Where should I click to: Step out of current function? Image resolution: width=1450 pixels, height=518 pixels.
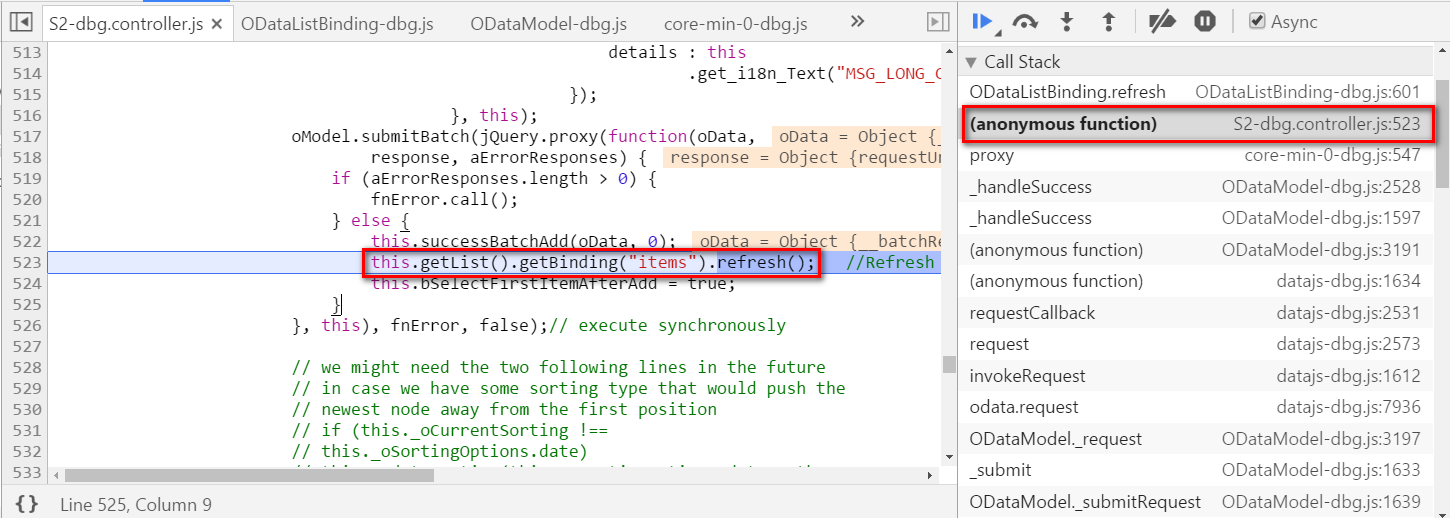click(1108, 21)
